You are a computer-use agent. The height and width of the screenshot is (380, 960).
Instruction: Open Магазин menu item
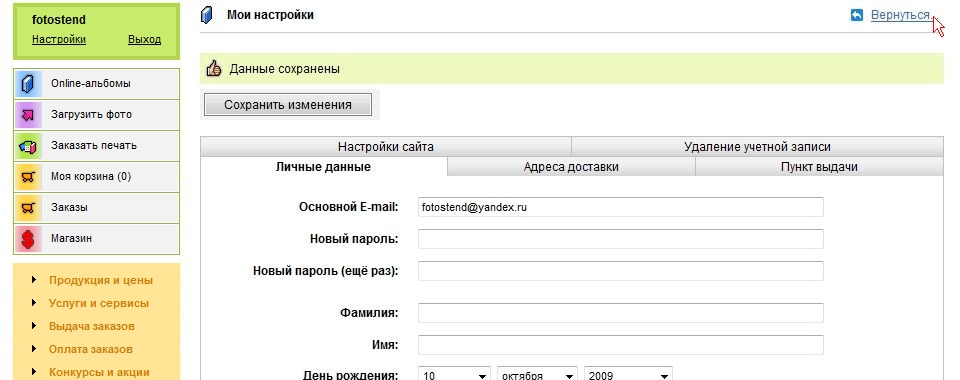96,239
